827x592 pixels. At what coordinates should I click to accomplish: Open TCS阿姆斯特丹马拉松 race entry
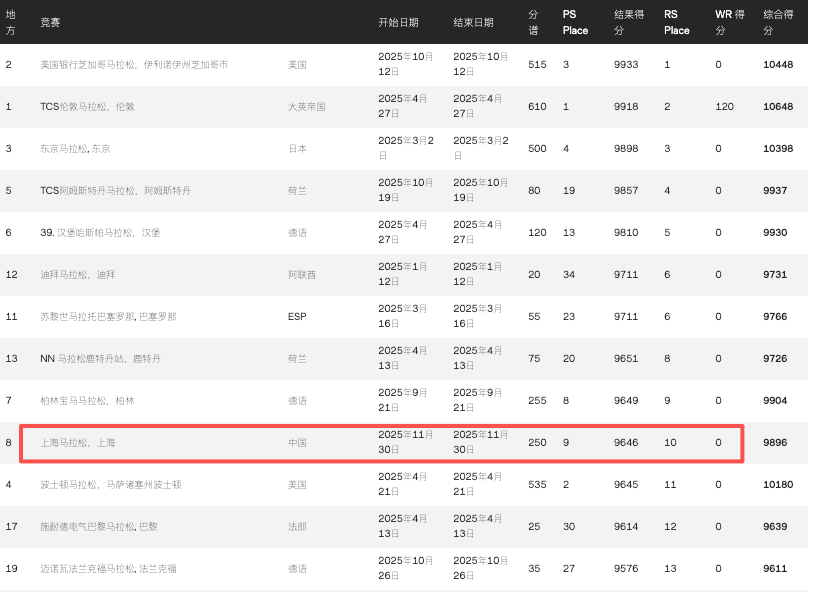point(115,191)
